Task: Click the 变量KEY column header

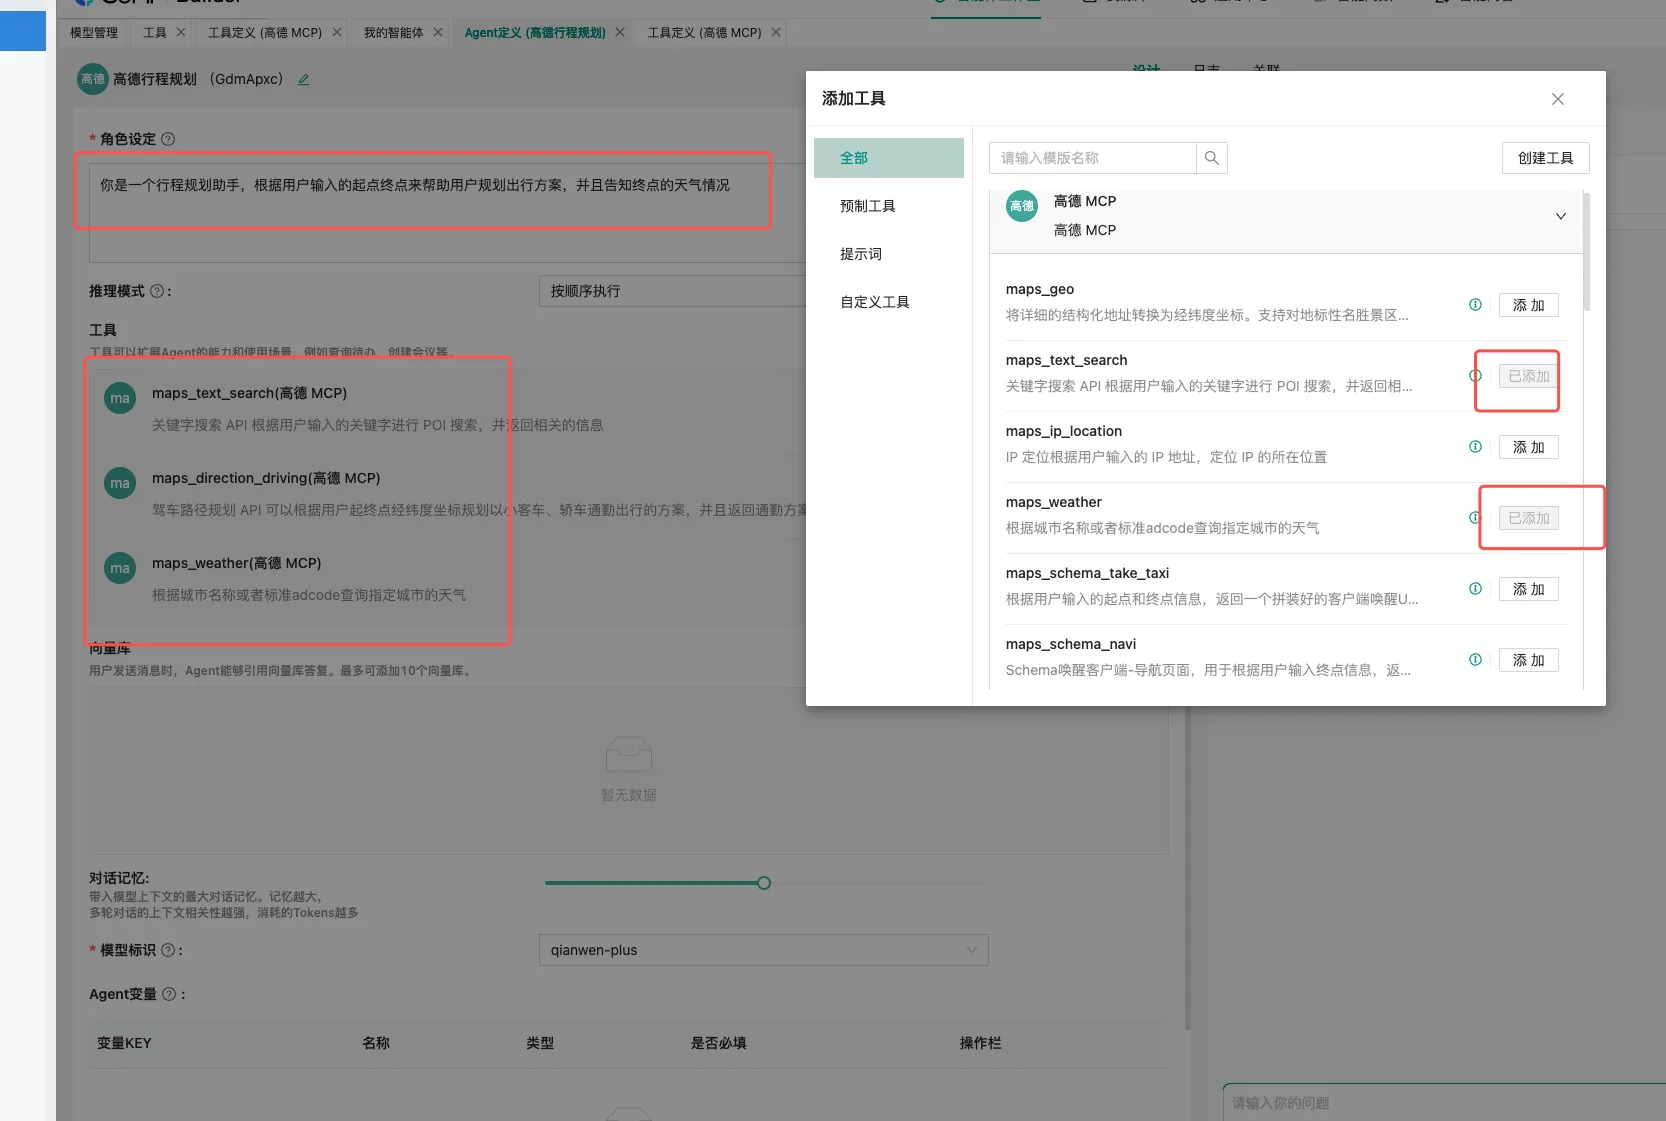Action: coord(124,1043)
